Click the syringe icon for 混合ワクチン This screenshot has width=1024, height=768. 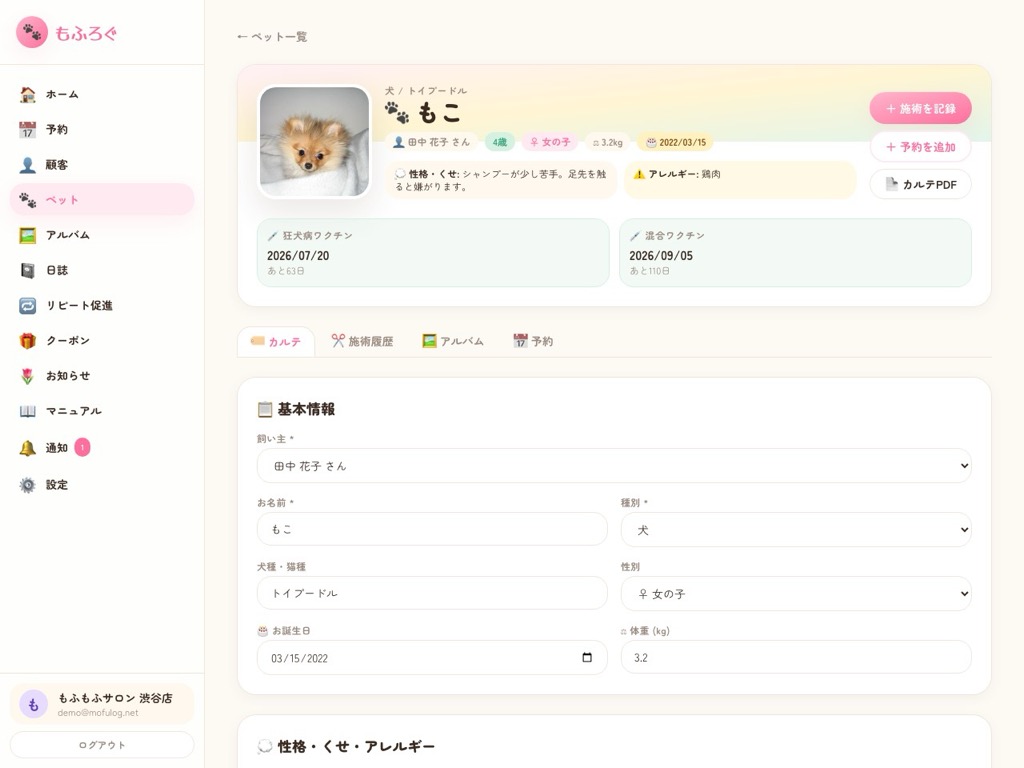pyautogui.click(x=635, y=236)
